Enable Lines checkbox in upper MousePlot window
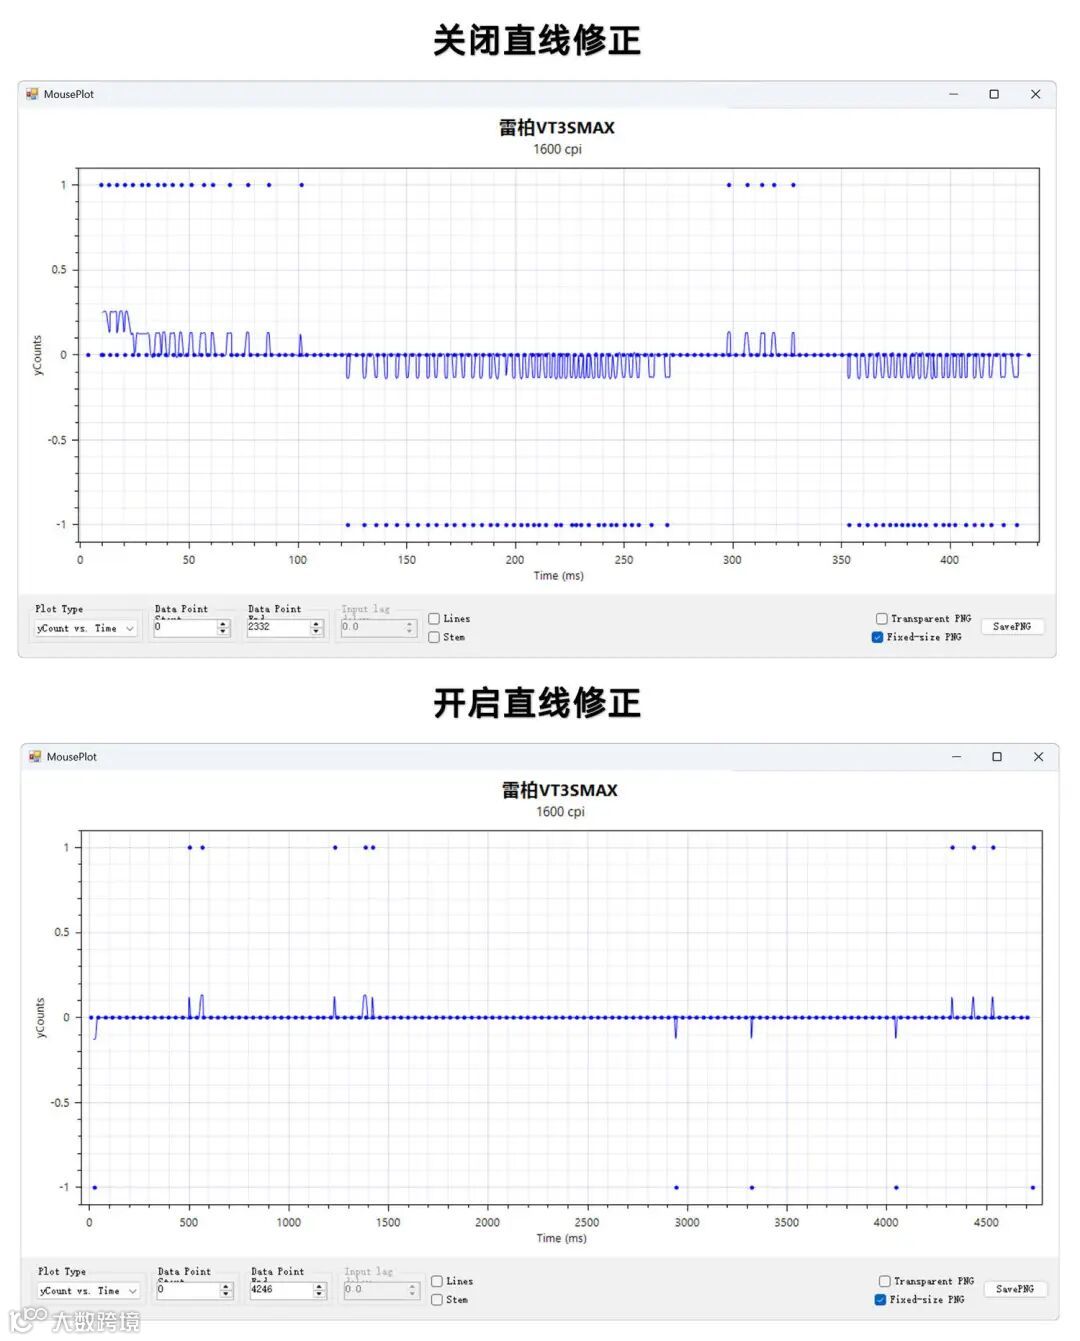 [434, 619]
